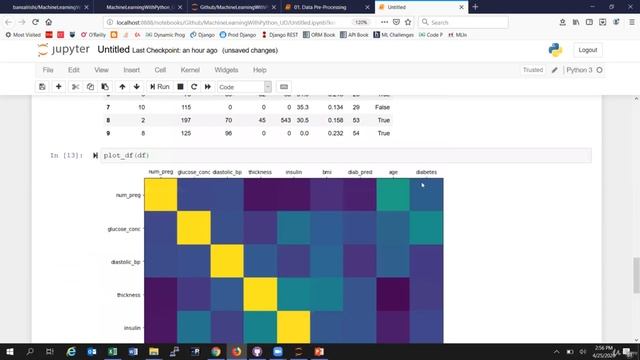Image resolution: width=640 pixels, height=360 pixels.
Task: Interrupt the kernel with the stop icon
Action: pos(180,87)
